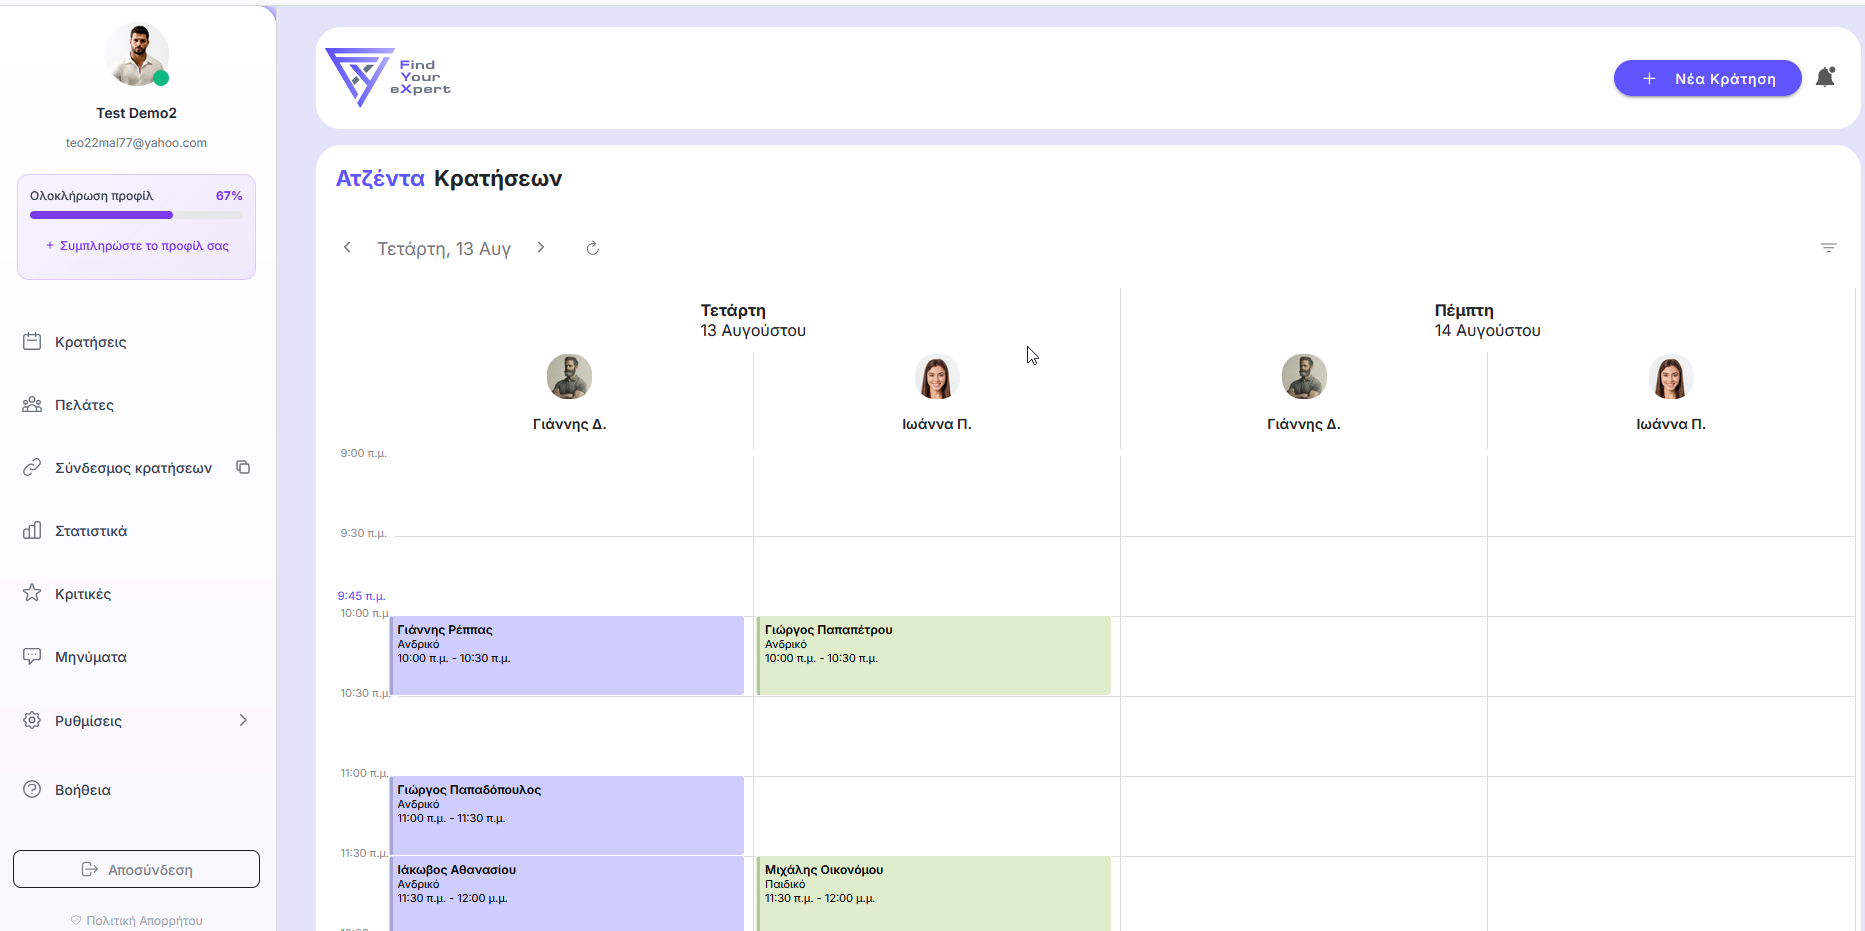Go to next day with right chevron
The image size is (1865, 931).
(x=541, y=247)
